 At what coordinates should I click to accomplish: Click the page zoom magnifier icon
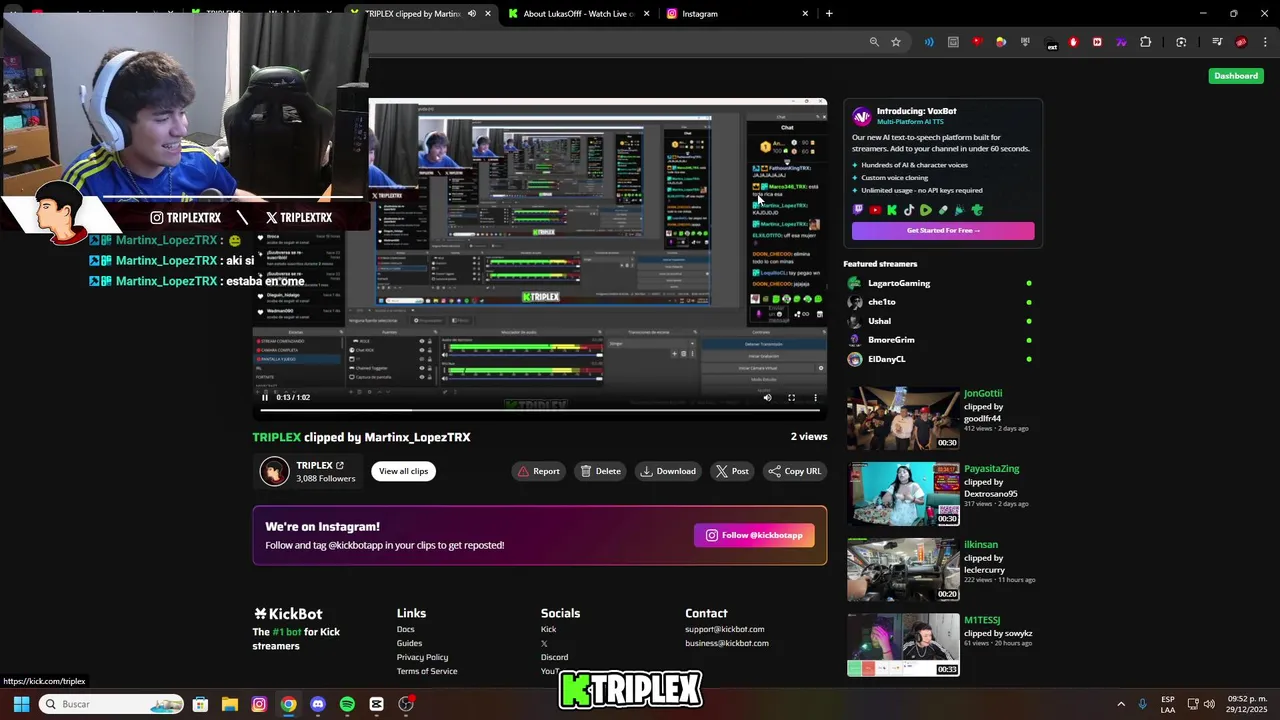coord(874,42)
